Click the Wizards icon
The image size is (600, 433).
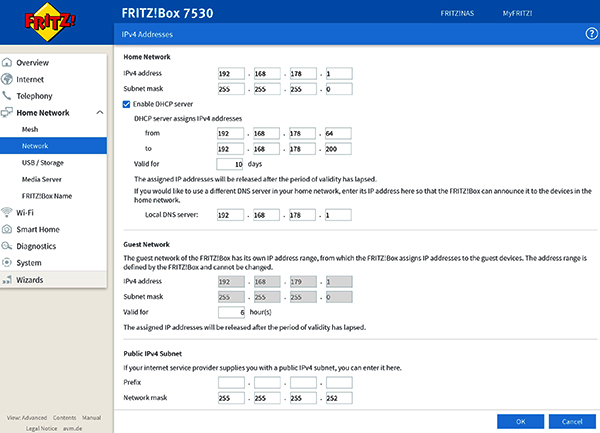coord(7,280)
